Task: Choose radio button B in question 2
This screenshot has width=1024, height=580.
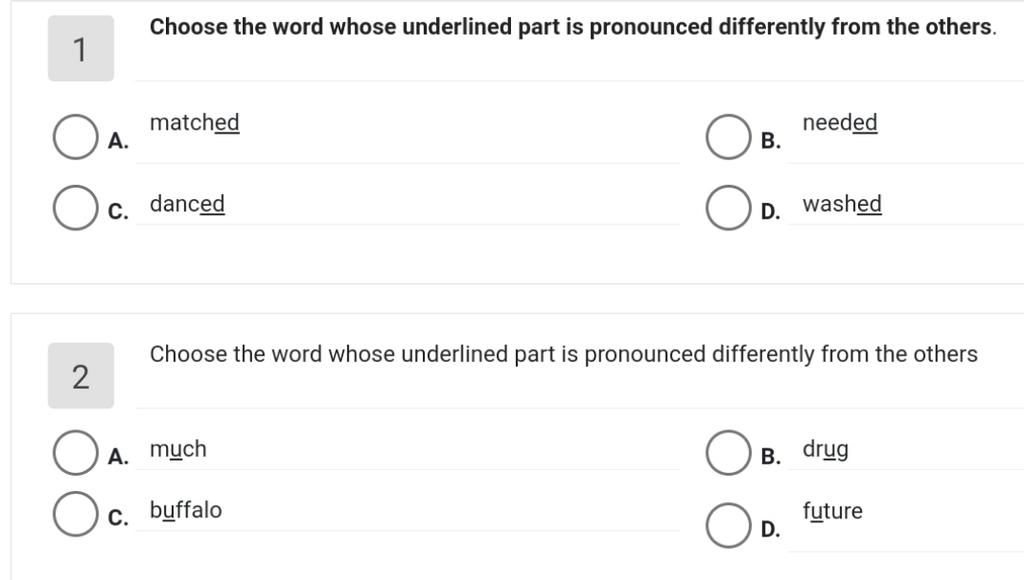Action: pyautogui.click(x=728, y=454)
